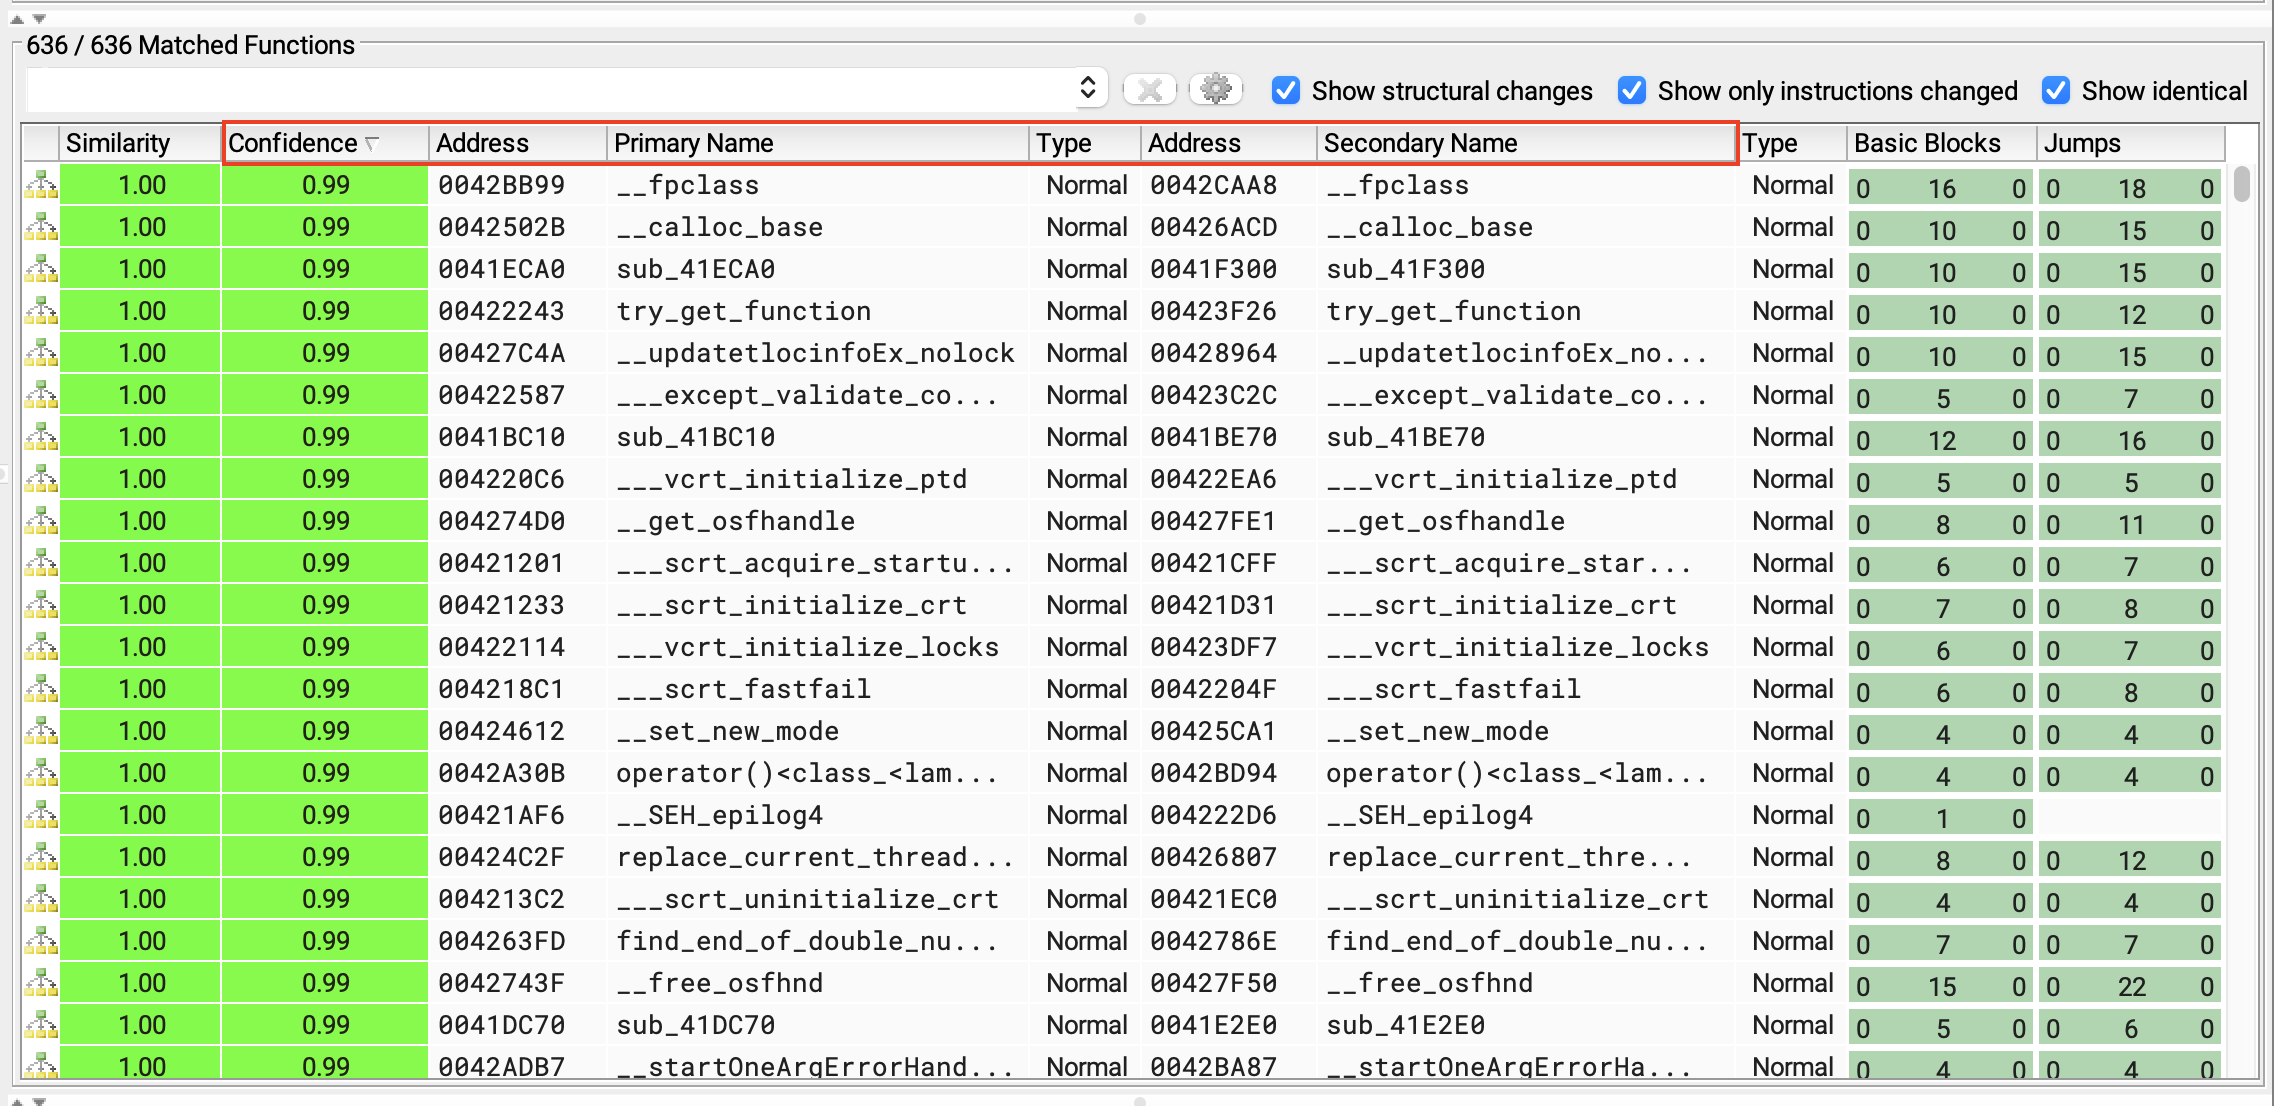
Task: Click the graph icon for __free_osfhnd row
Action: click(41, 983)
